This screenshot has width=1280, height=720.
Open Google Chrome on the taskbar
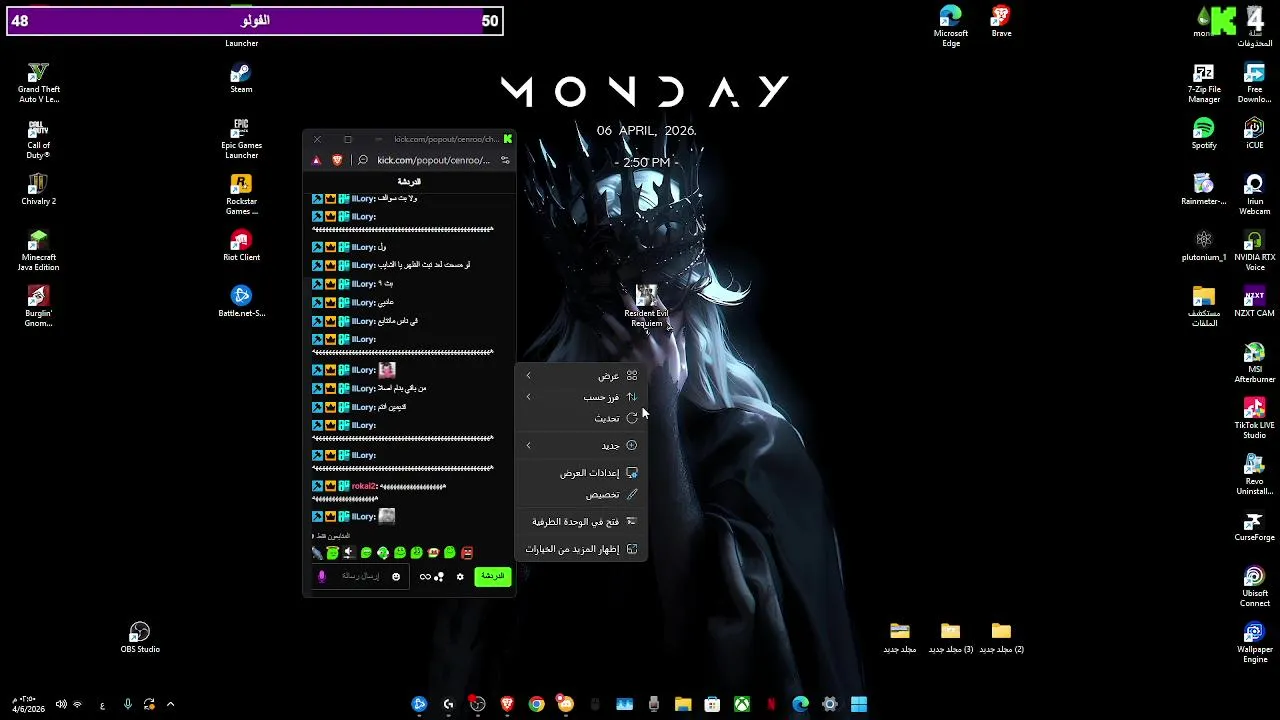pos(537,704)
